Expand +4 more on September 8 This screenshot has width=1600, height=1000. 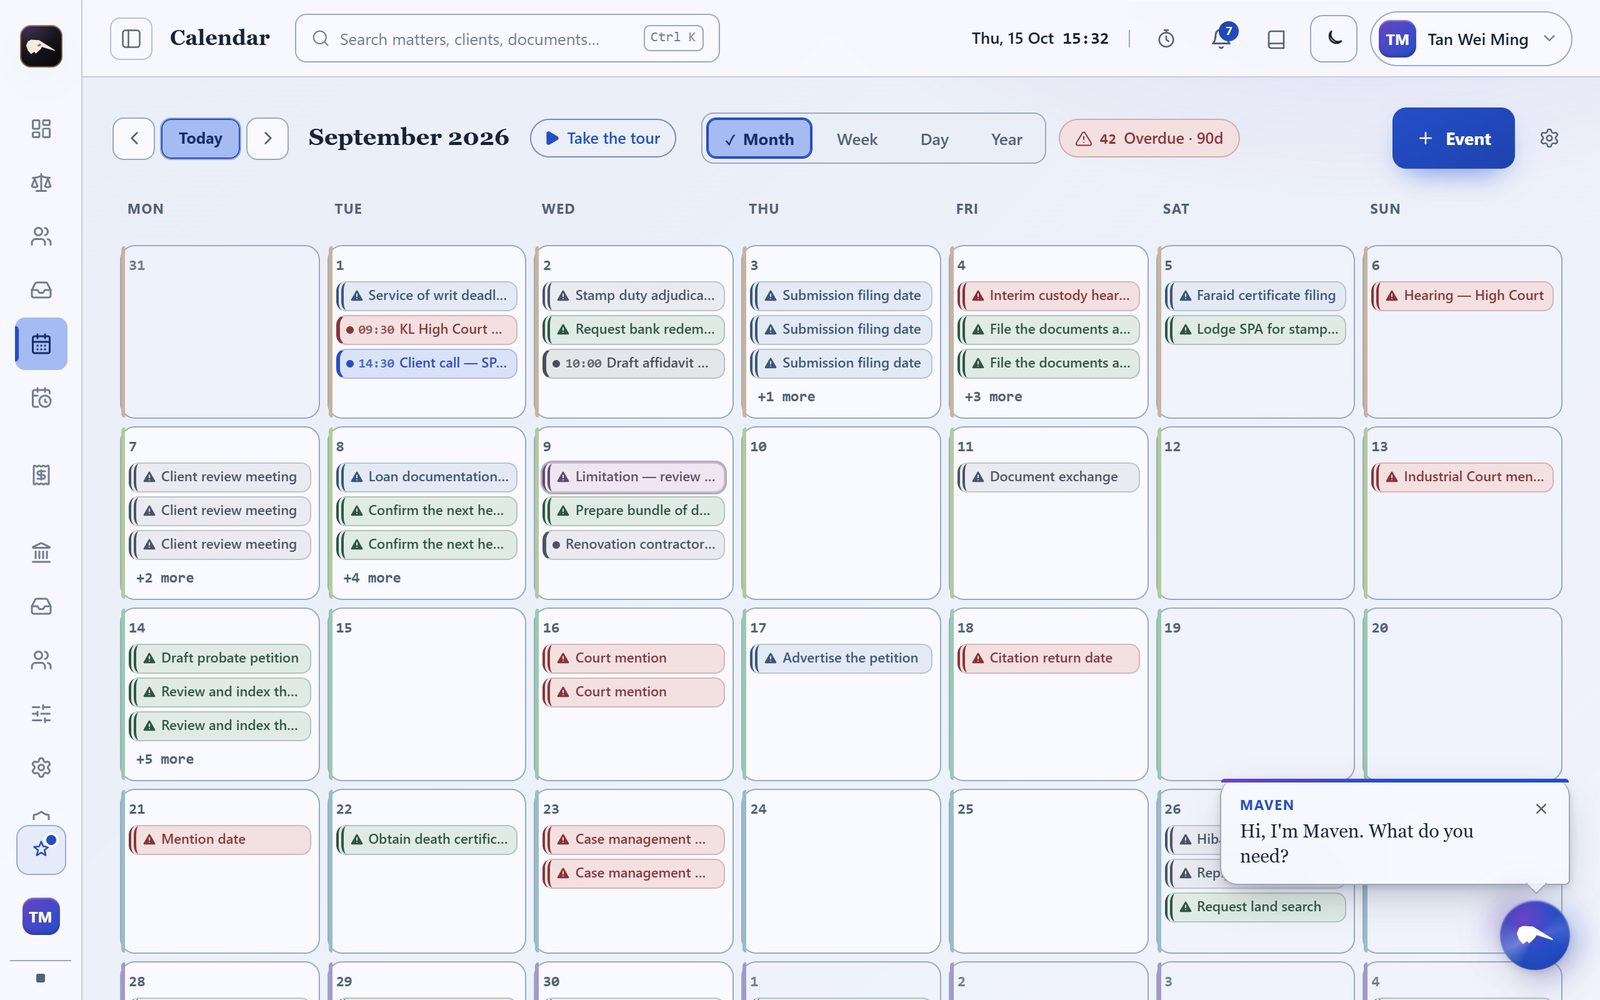click(x=372, y=578)
